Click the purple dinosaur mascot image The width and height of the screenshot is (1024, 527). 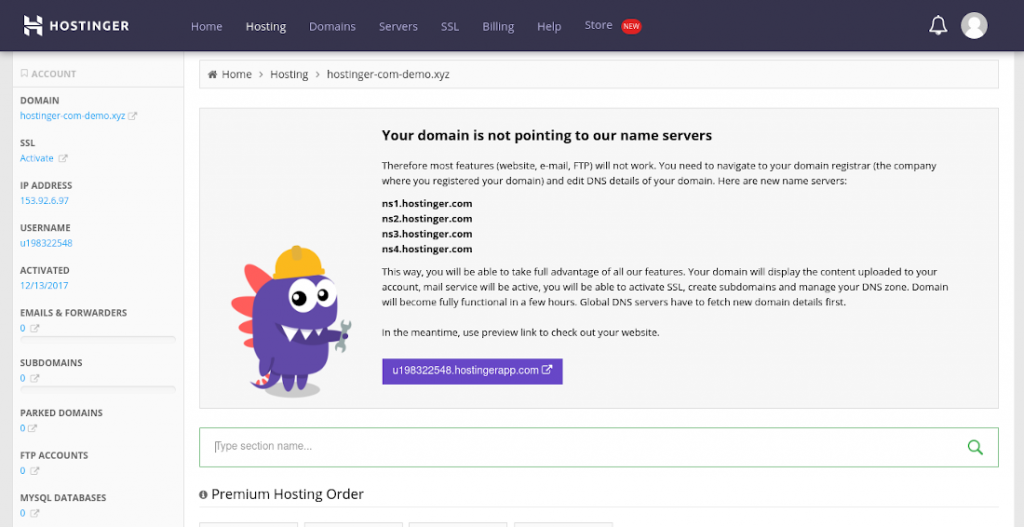pos(291,321)
